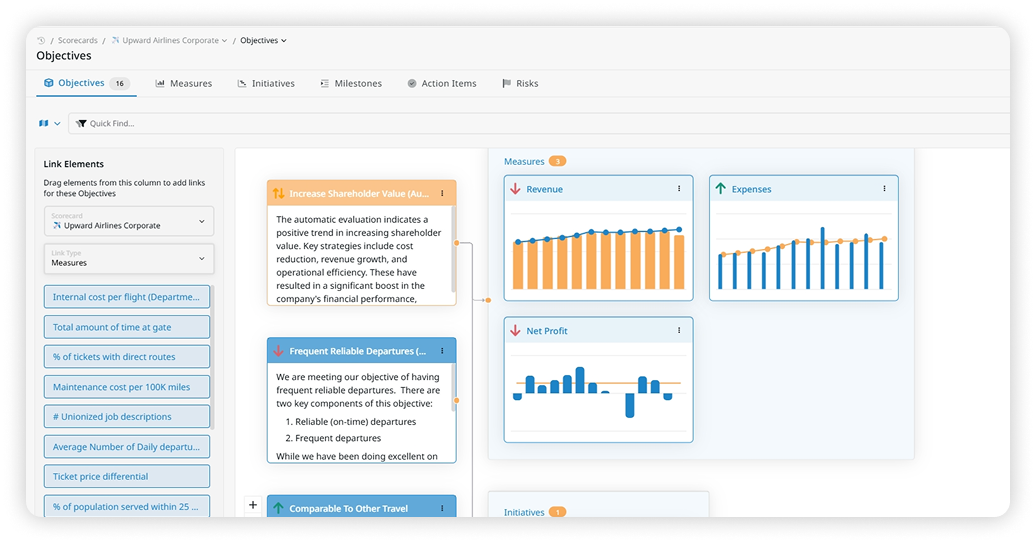The image size is (1036, 543).
Task: Open the Net Profit card options menu
Action: point(679,330)
